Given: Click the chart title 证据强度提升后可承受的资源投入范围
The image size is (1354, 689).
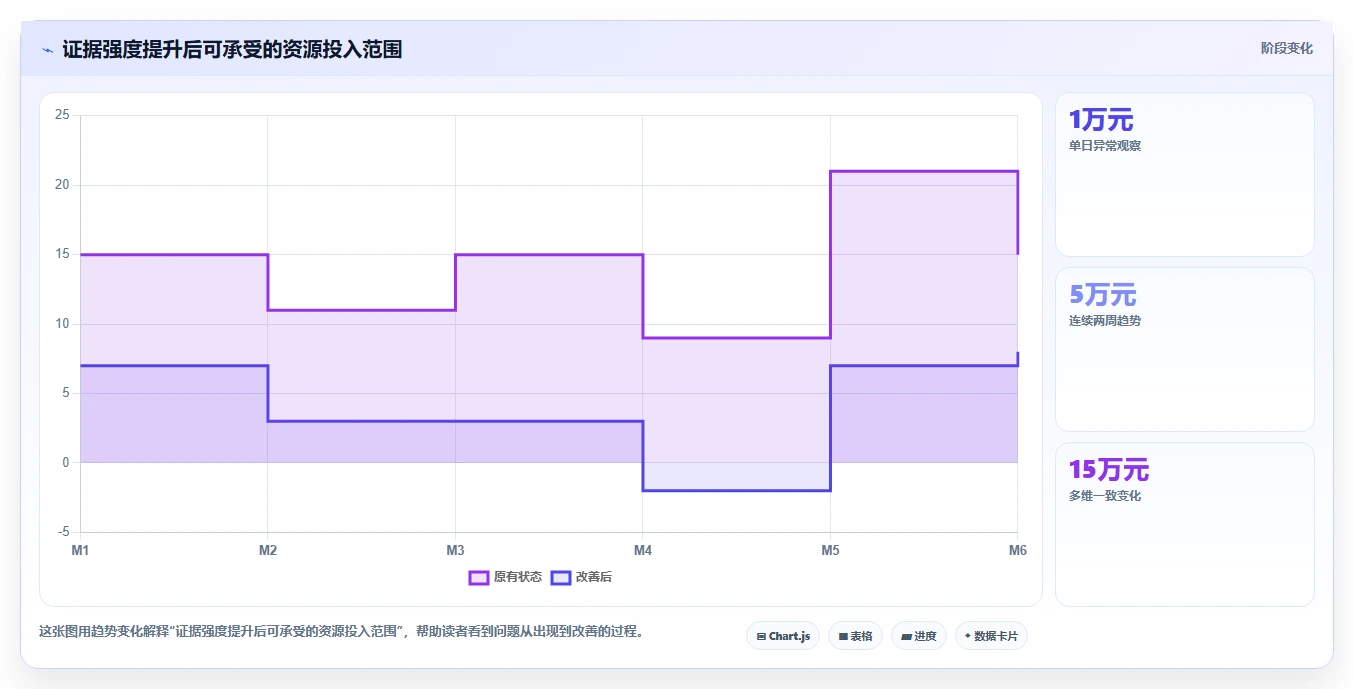Looking at the screenshot, I should [x=232, y=49].
